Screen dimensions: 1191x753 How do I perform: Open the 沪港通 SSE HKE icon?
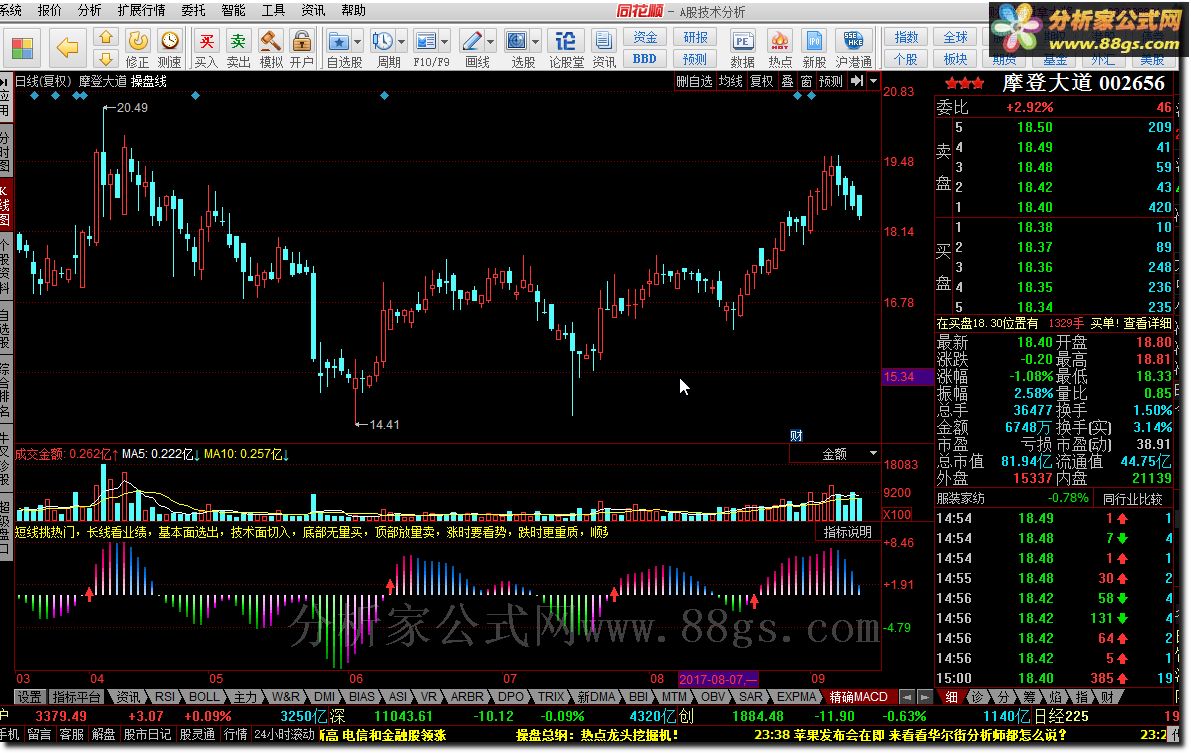[853, 40]
